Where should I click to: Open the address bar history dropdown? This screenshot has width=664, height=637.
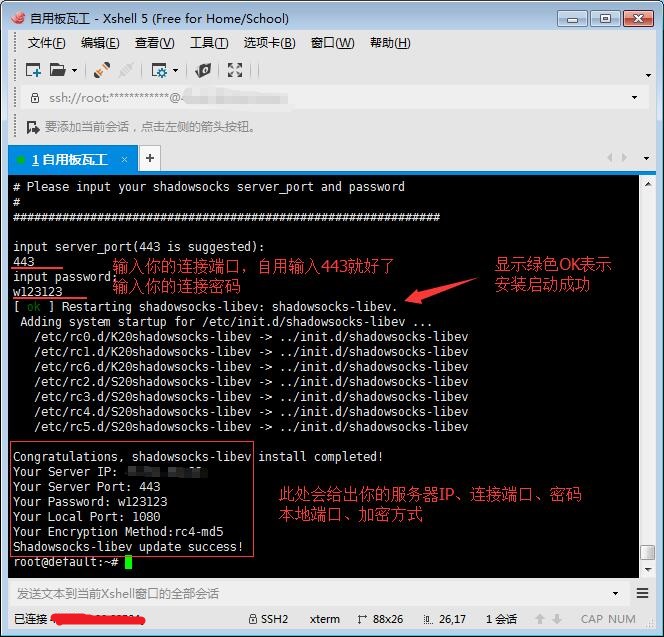634,97
